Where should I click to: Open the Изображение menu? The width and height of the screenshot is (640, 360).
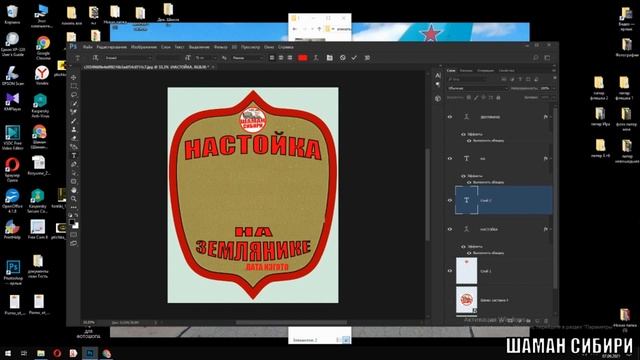coord(144,47)
